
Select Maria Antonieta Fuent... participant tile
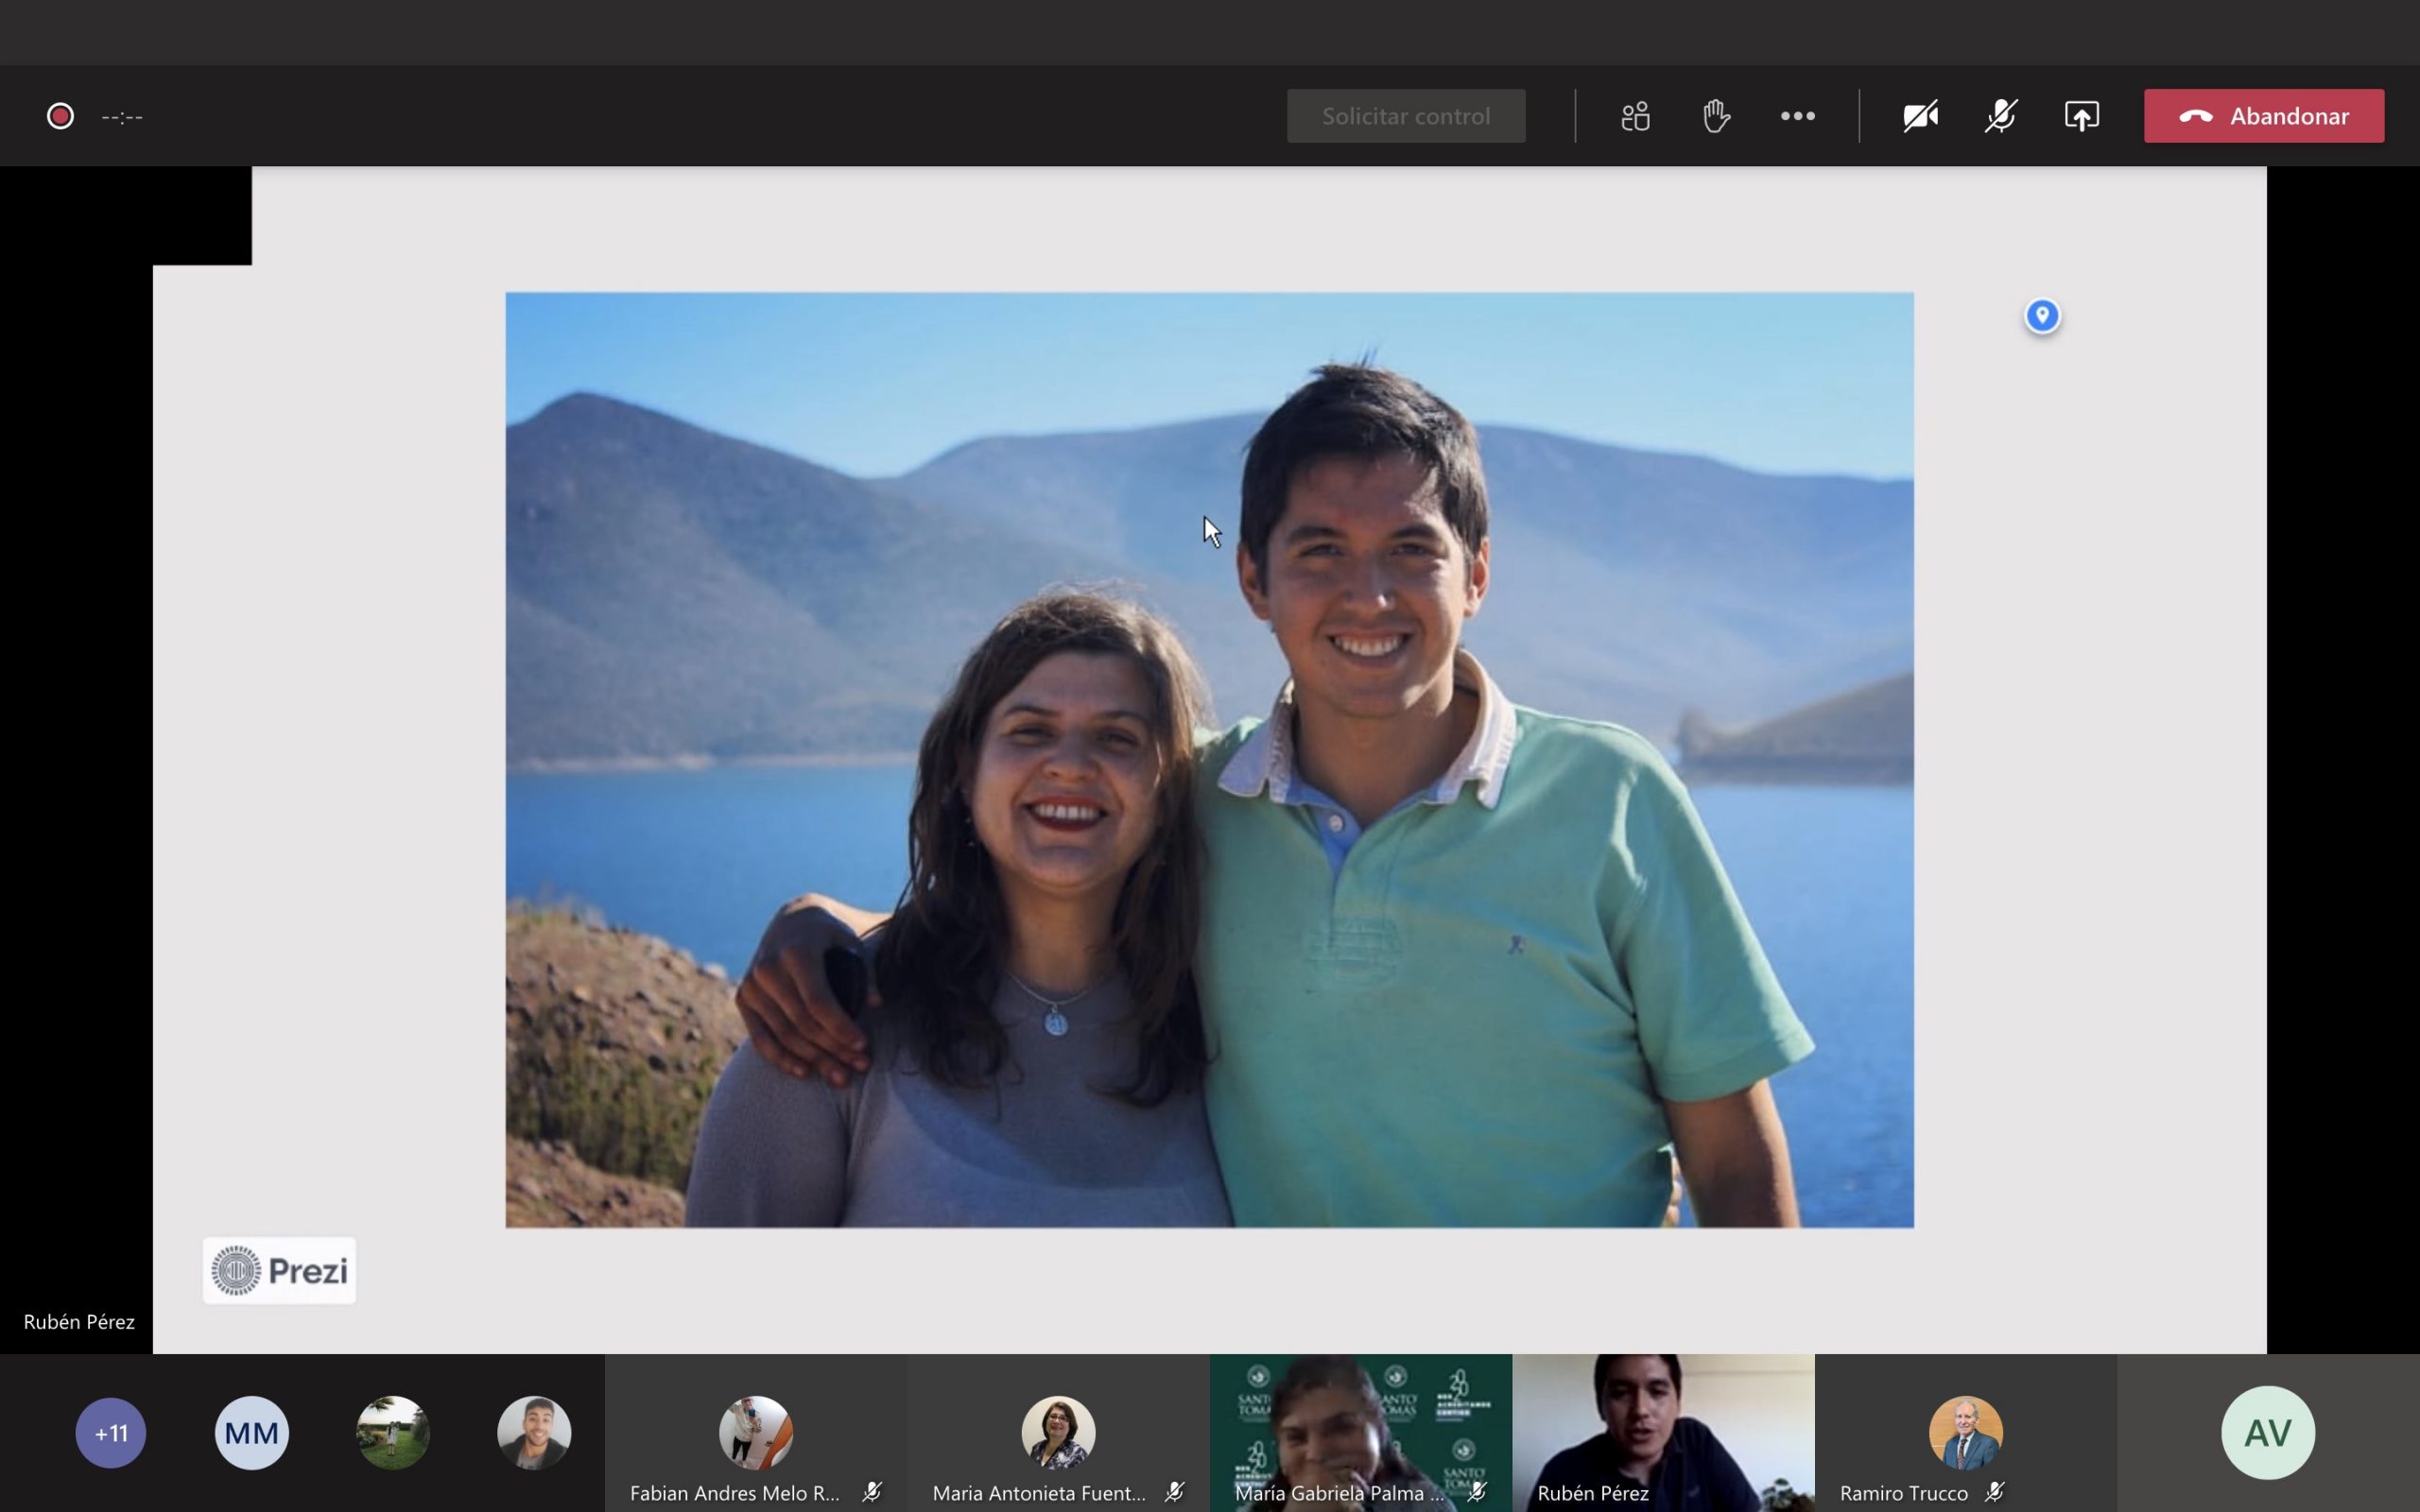(1058, 1433)
